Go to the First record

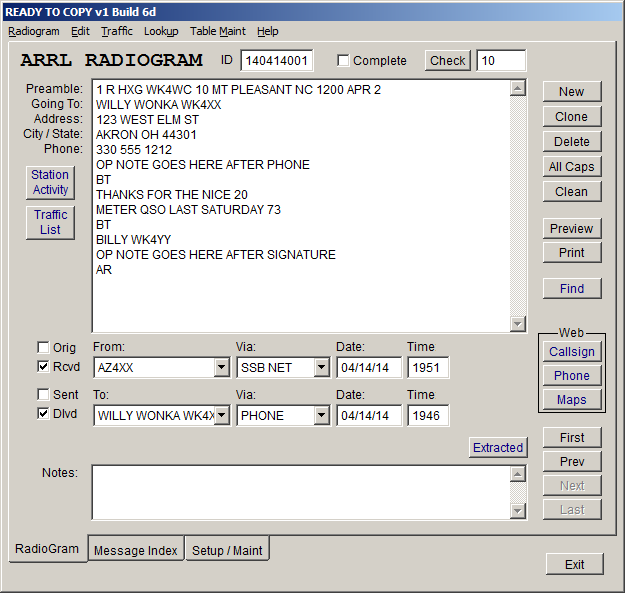(x=572, y=438)
